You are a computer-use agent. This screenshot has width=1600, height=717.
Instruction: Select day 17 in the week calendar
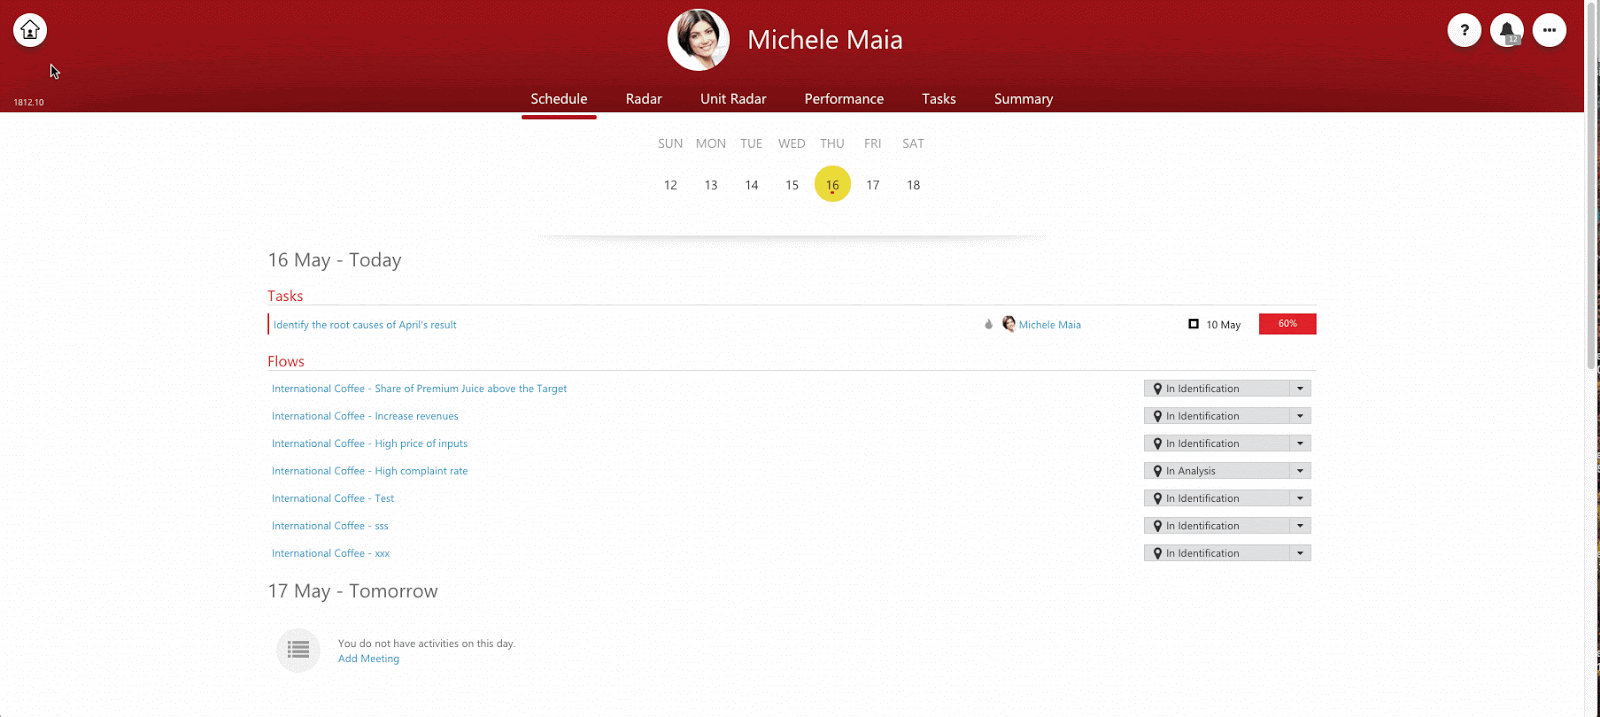click(873, 185)
